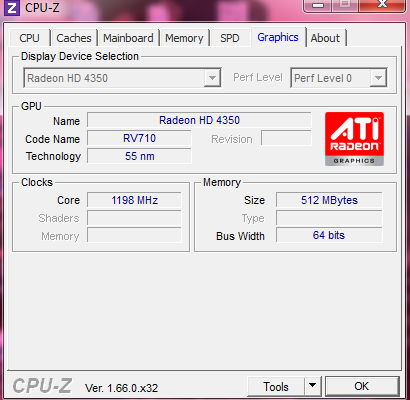Click the GPU Name field
Viewport: 410px width, 400px height.
tap(199, 120)
